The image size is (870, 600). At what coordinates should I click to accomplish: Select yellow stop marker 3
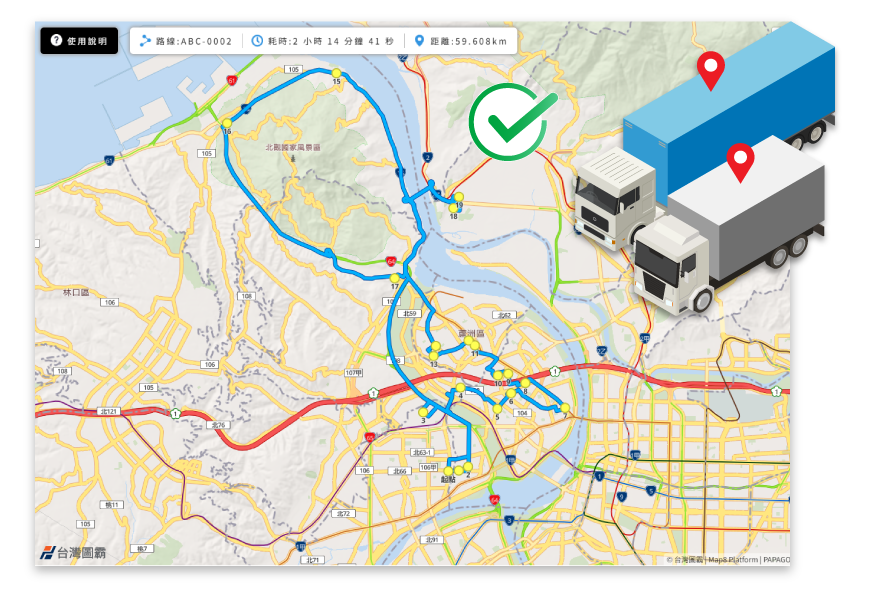[x=423, y=412]
